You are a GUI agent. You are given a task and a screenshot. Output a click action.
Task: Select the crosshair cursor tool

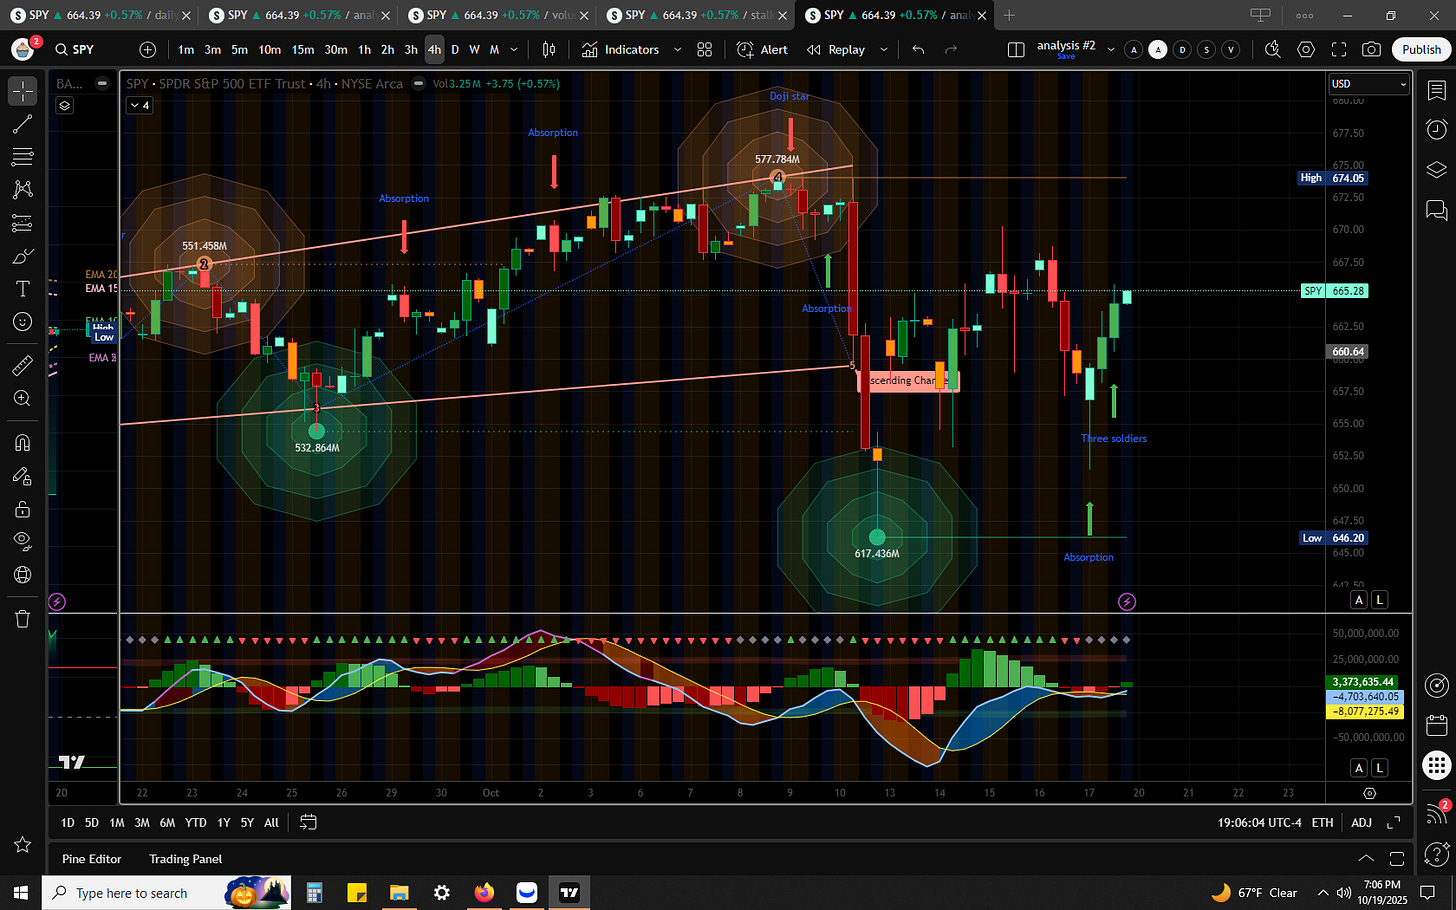22,91
